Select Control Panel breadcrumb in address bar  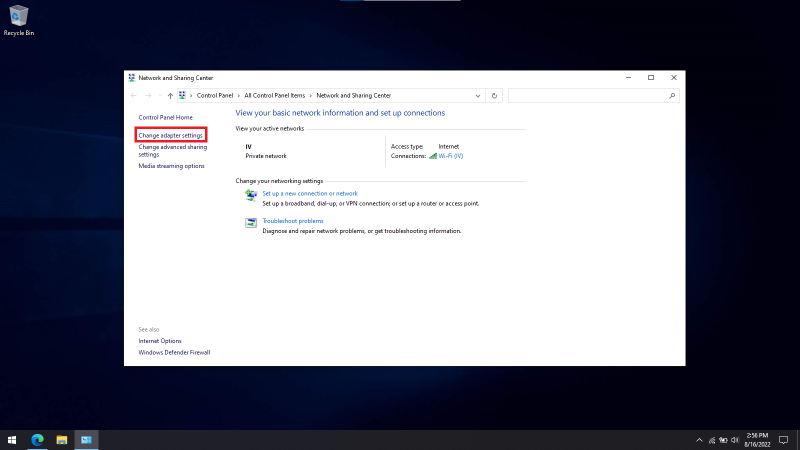click(214, 96)
